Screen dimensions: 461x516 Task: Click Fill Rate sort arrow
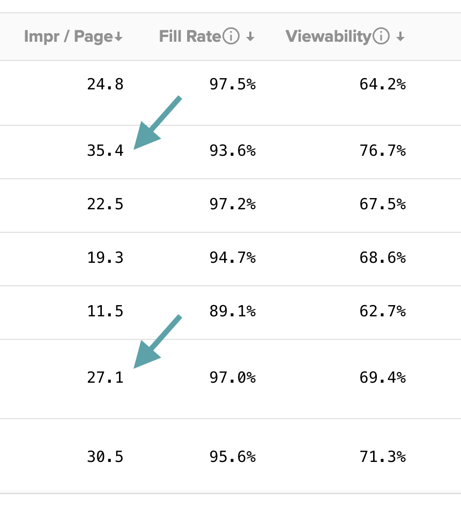click(x=250, y=36)
